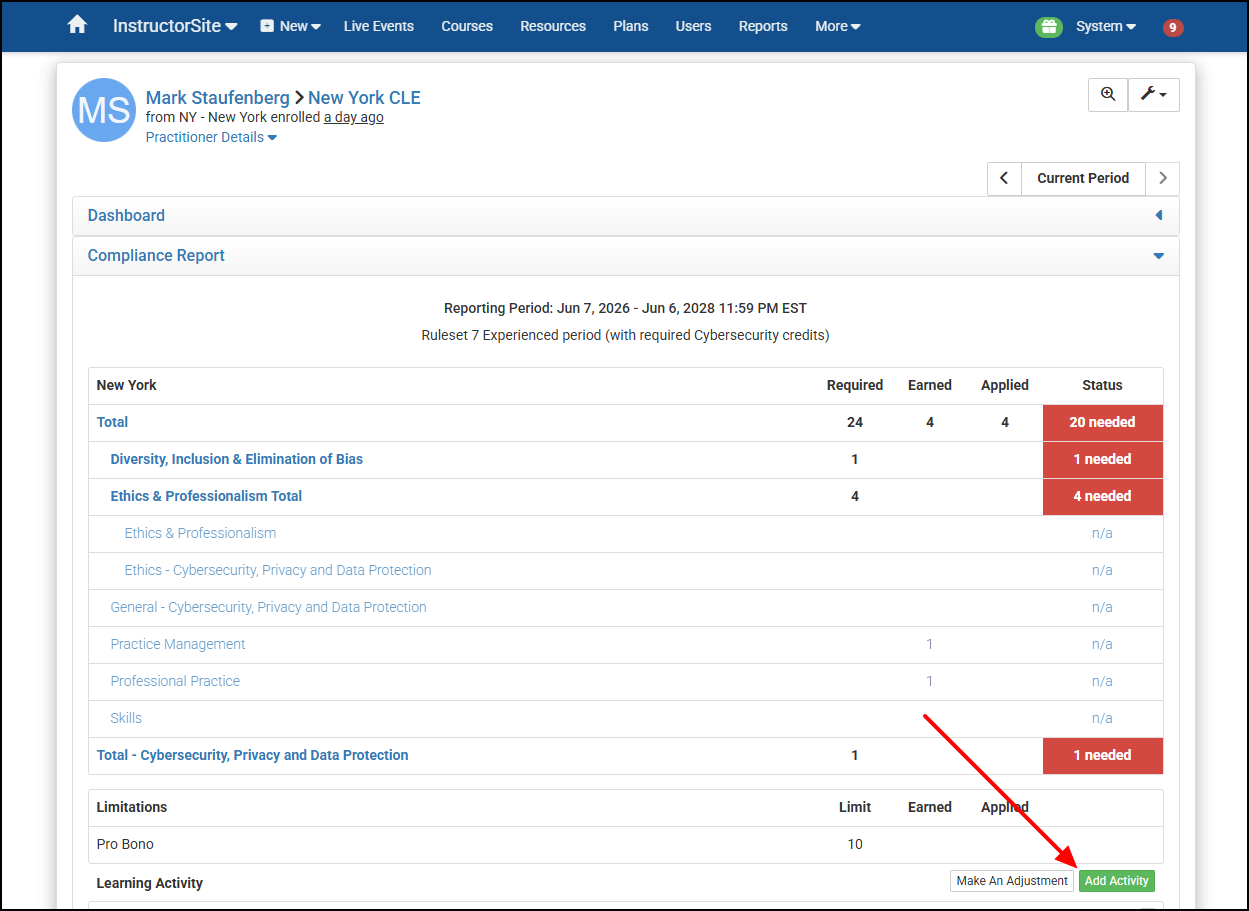Open the Practice Management link
The height and width of the screenshot is (911, 1249).
point(178,644)
